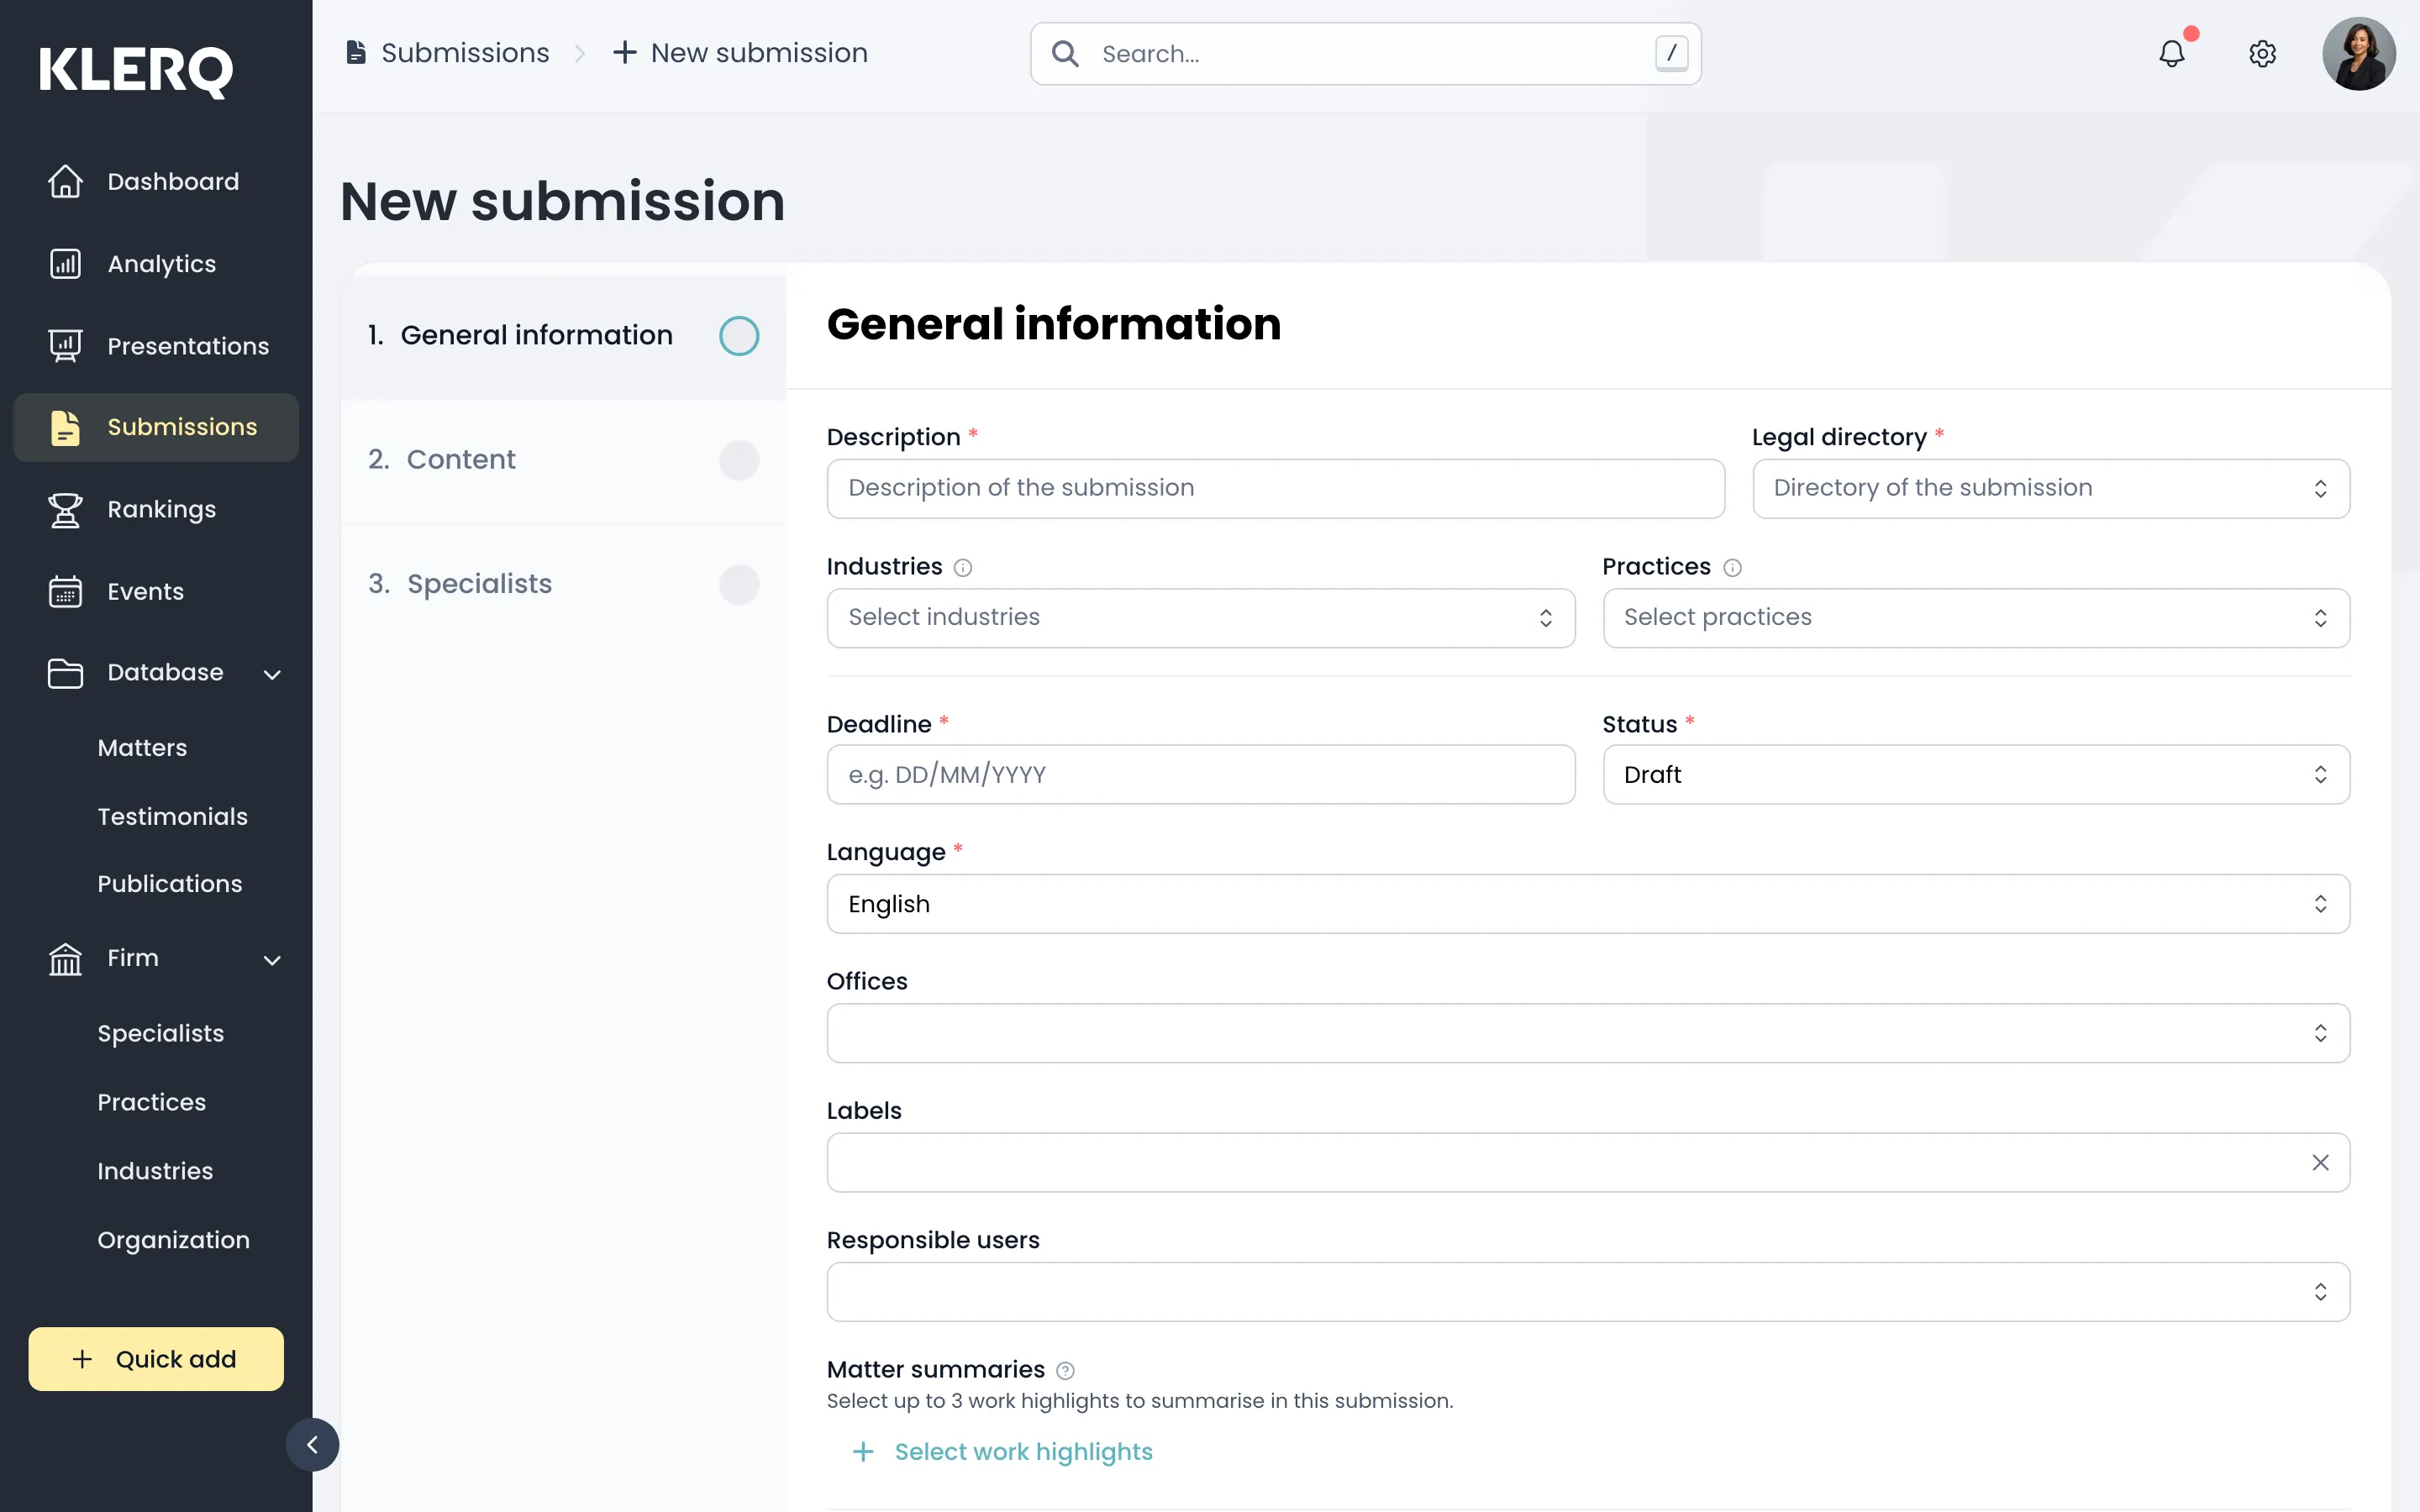Click the Rankings trophy icon
This screenshot has height=1512, width=2420.
pyautogui.click(x=66, y=509)
